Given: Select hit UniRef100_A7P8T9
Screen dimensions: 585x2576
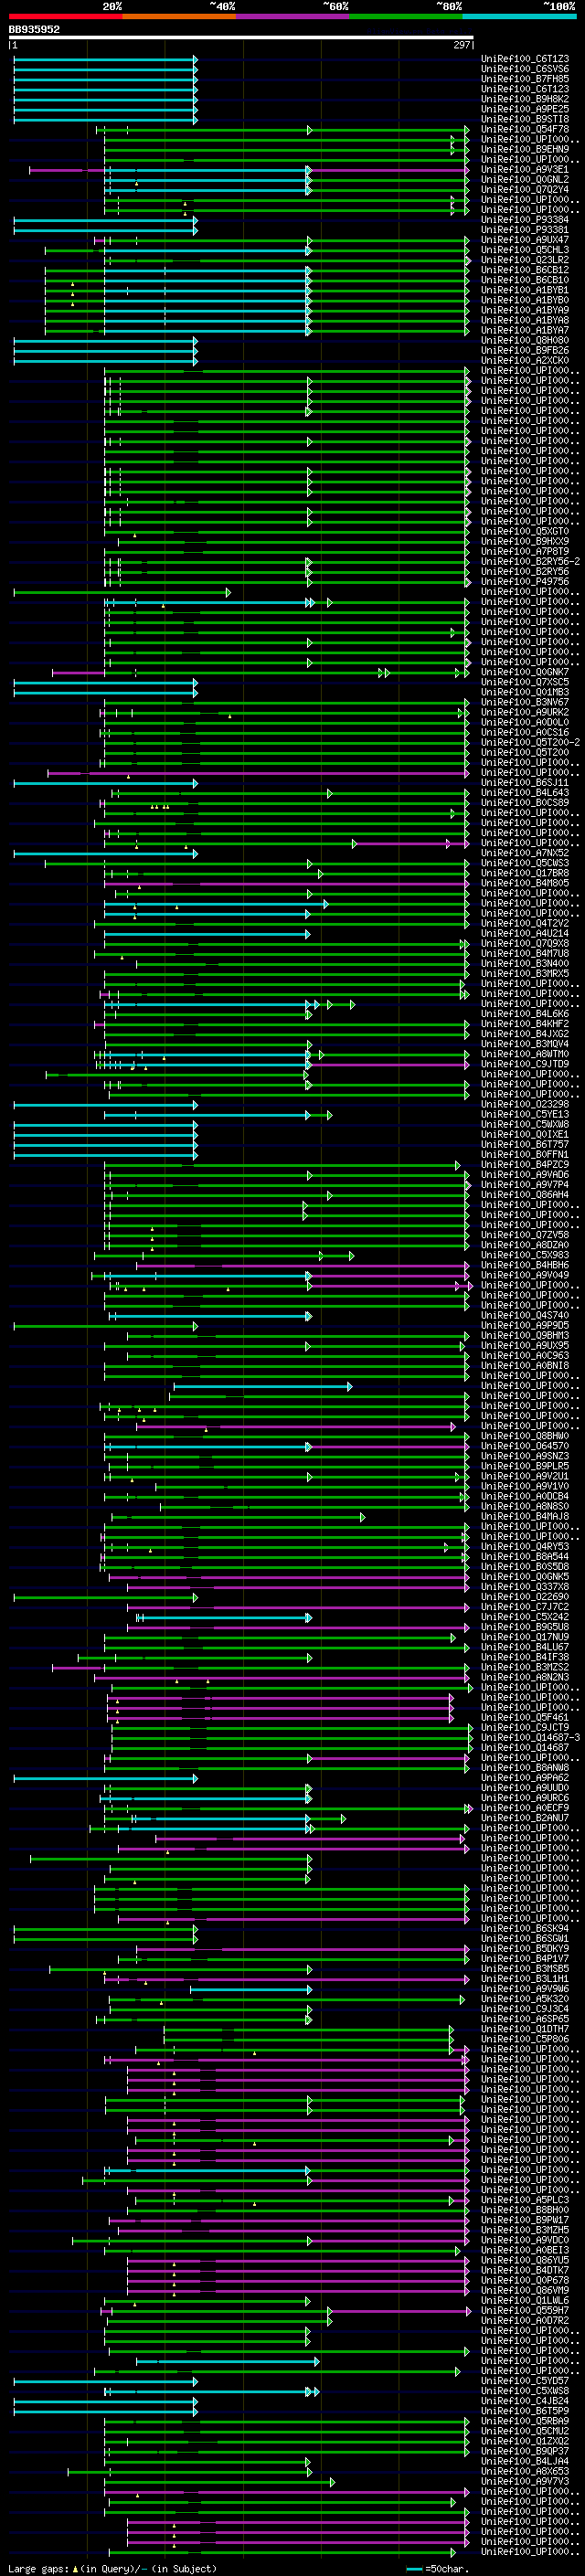Looking at the screenshot, I should tap(525, 551).
